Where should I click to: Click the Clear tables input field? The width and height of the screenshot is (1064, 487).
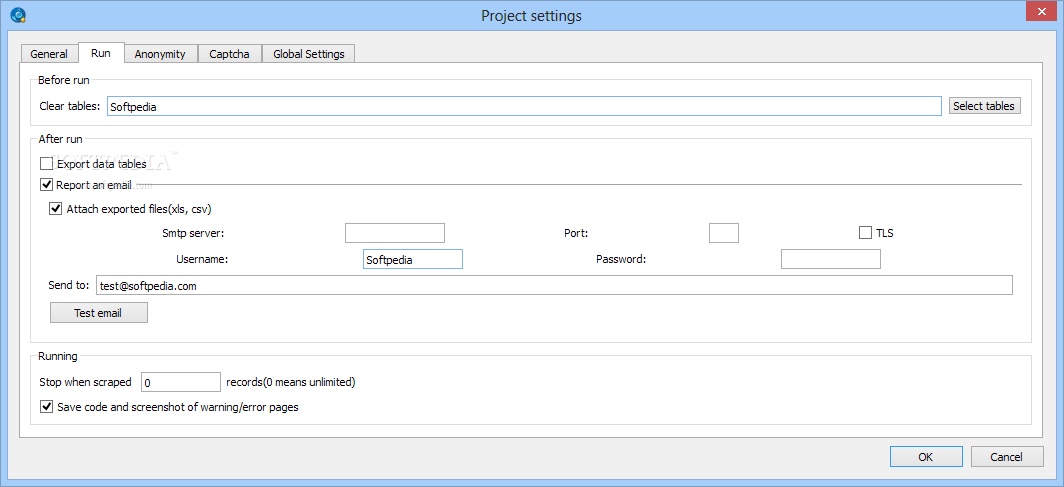pyautogui.click(x=525, y=106)
